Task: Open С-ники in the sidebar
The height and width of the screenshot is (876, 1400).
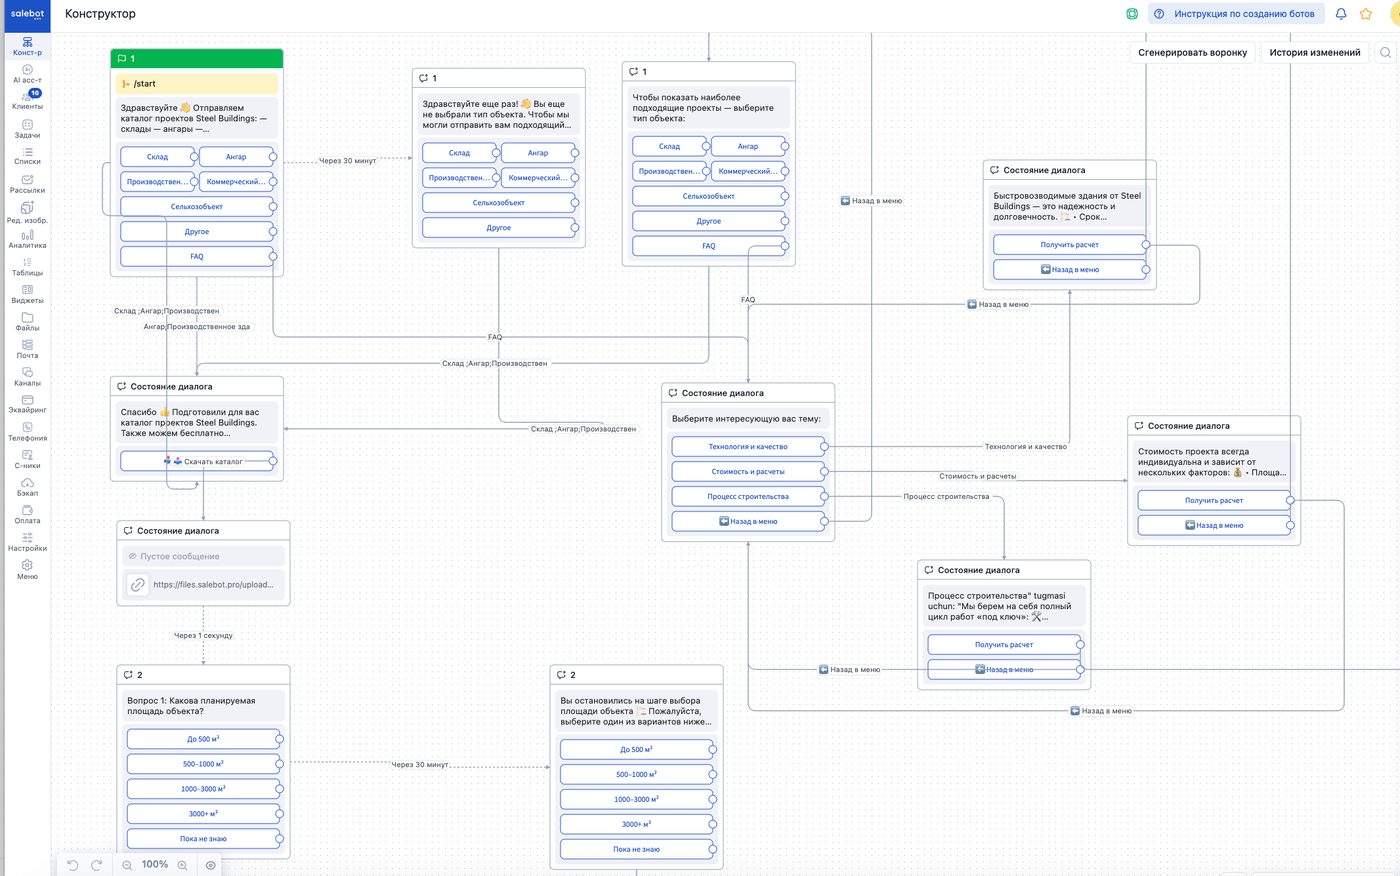Action: pyautogui.click(x=27, y=460)
